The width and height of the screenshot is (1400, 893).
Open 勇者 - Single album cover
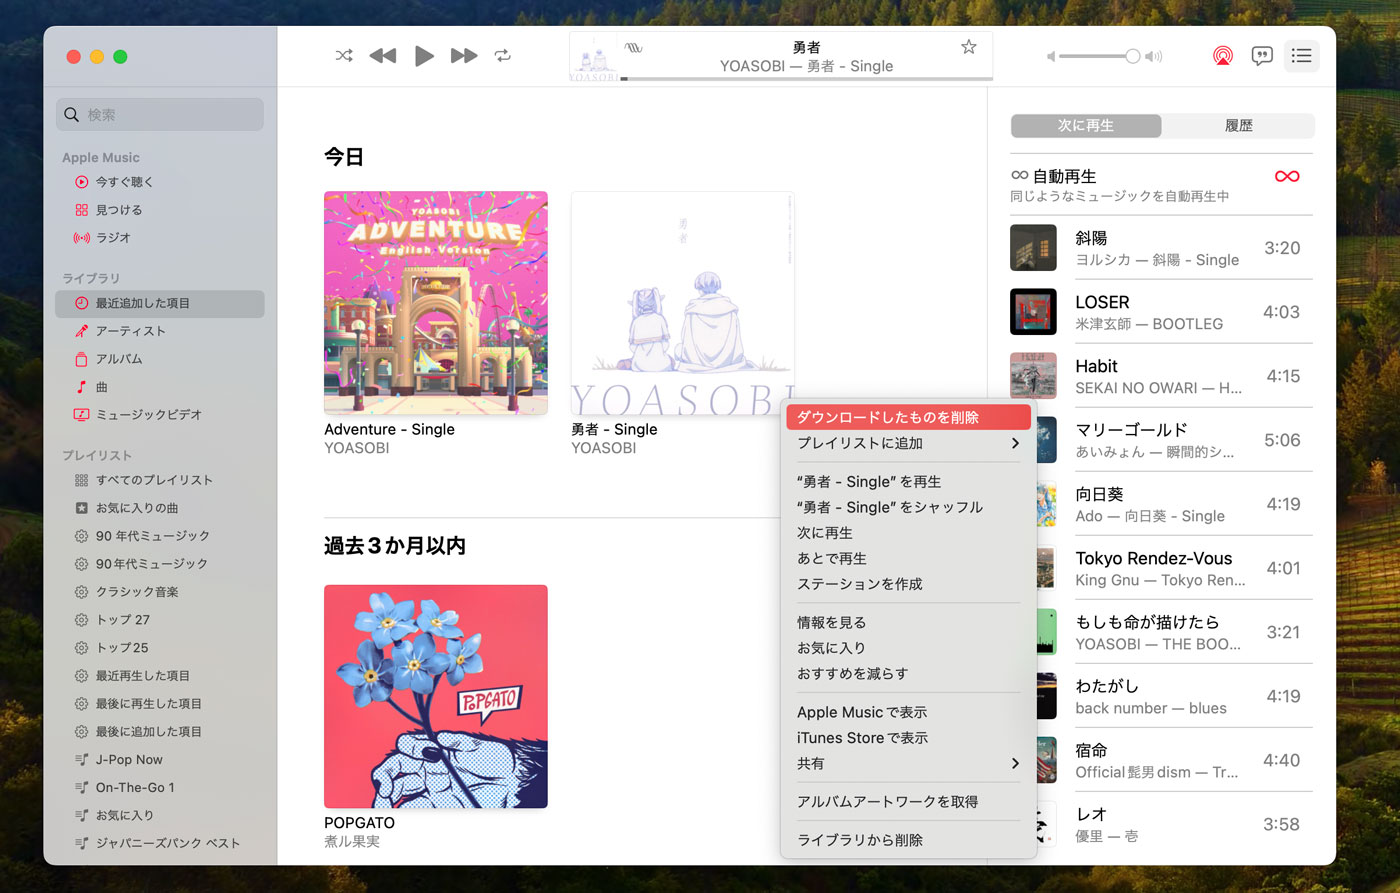point(683,303)
